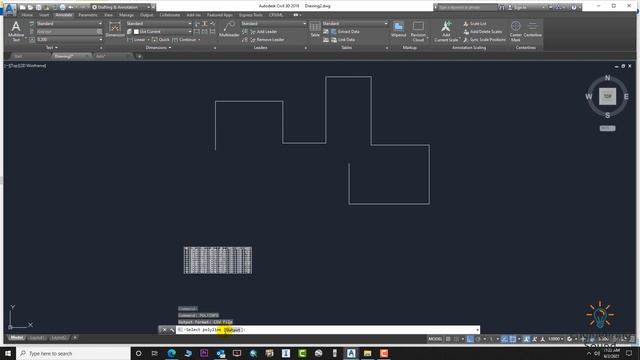Insert a Table from the ribbon
Image resolution: width=640 pixels, height=360 pixels.
315,30
